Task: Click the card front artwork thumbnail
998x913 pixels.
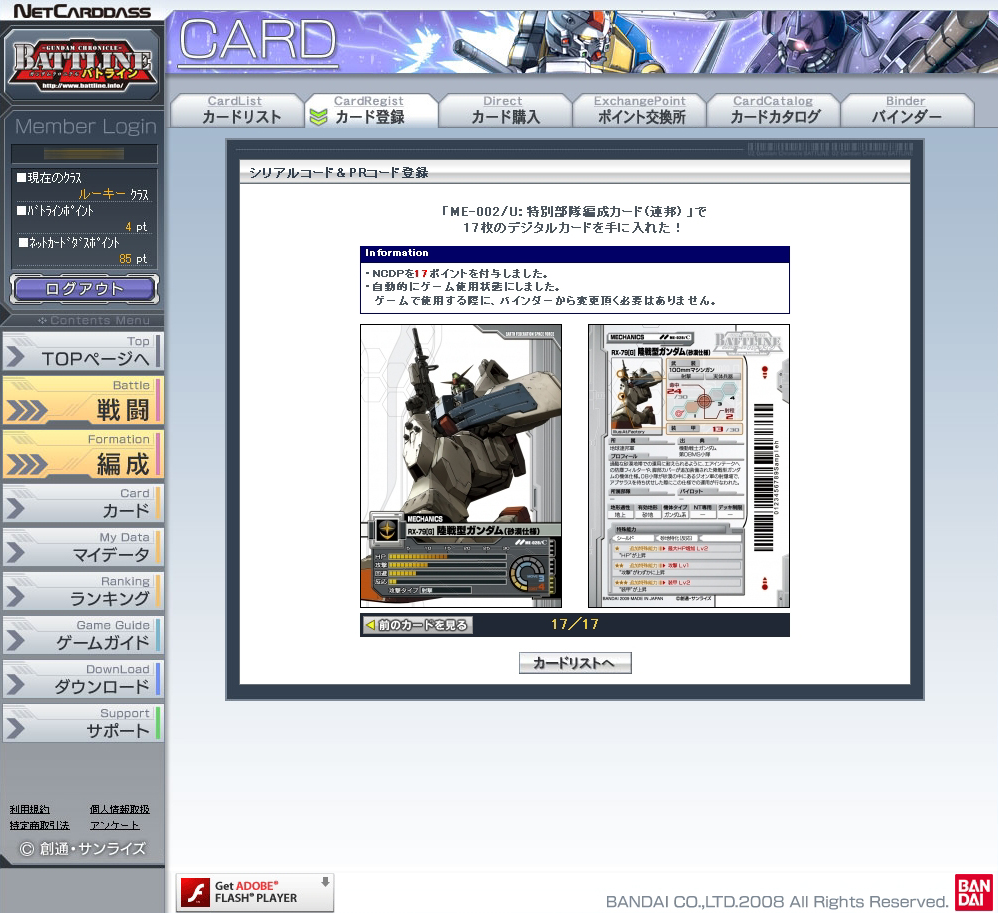Action: click(x=461, y=466)
